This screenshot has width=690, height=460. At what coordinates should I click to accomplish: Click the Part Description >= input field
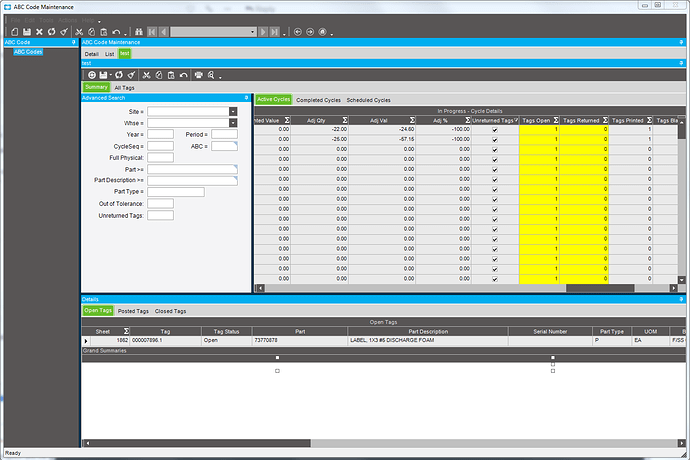pos(192,180)
